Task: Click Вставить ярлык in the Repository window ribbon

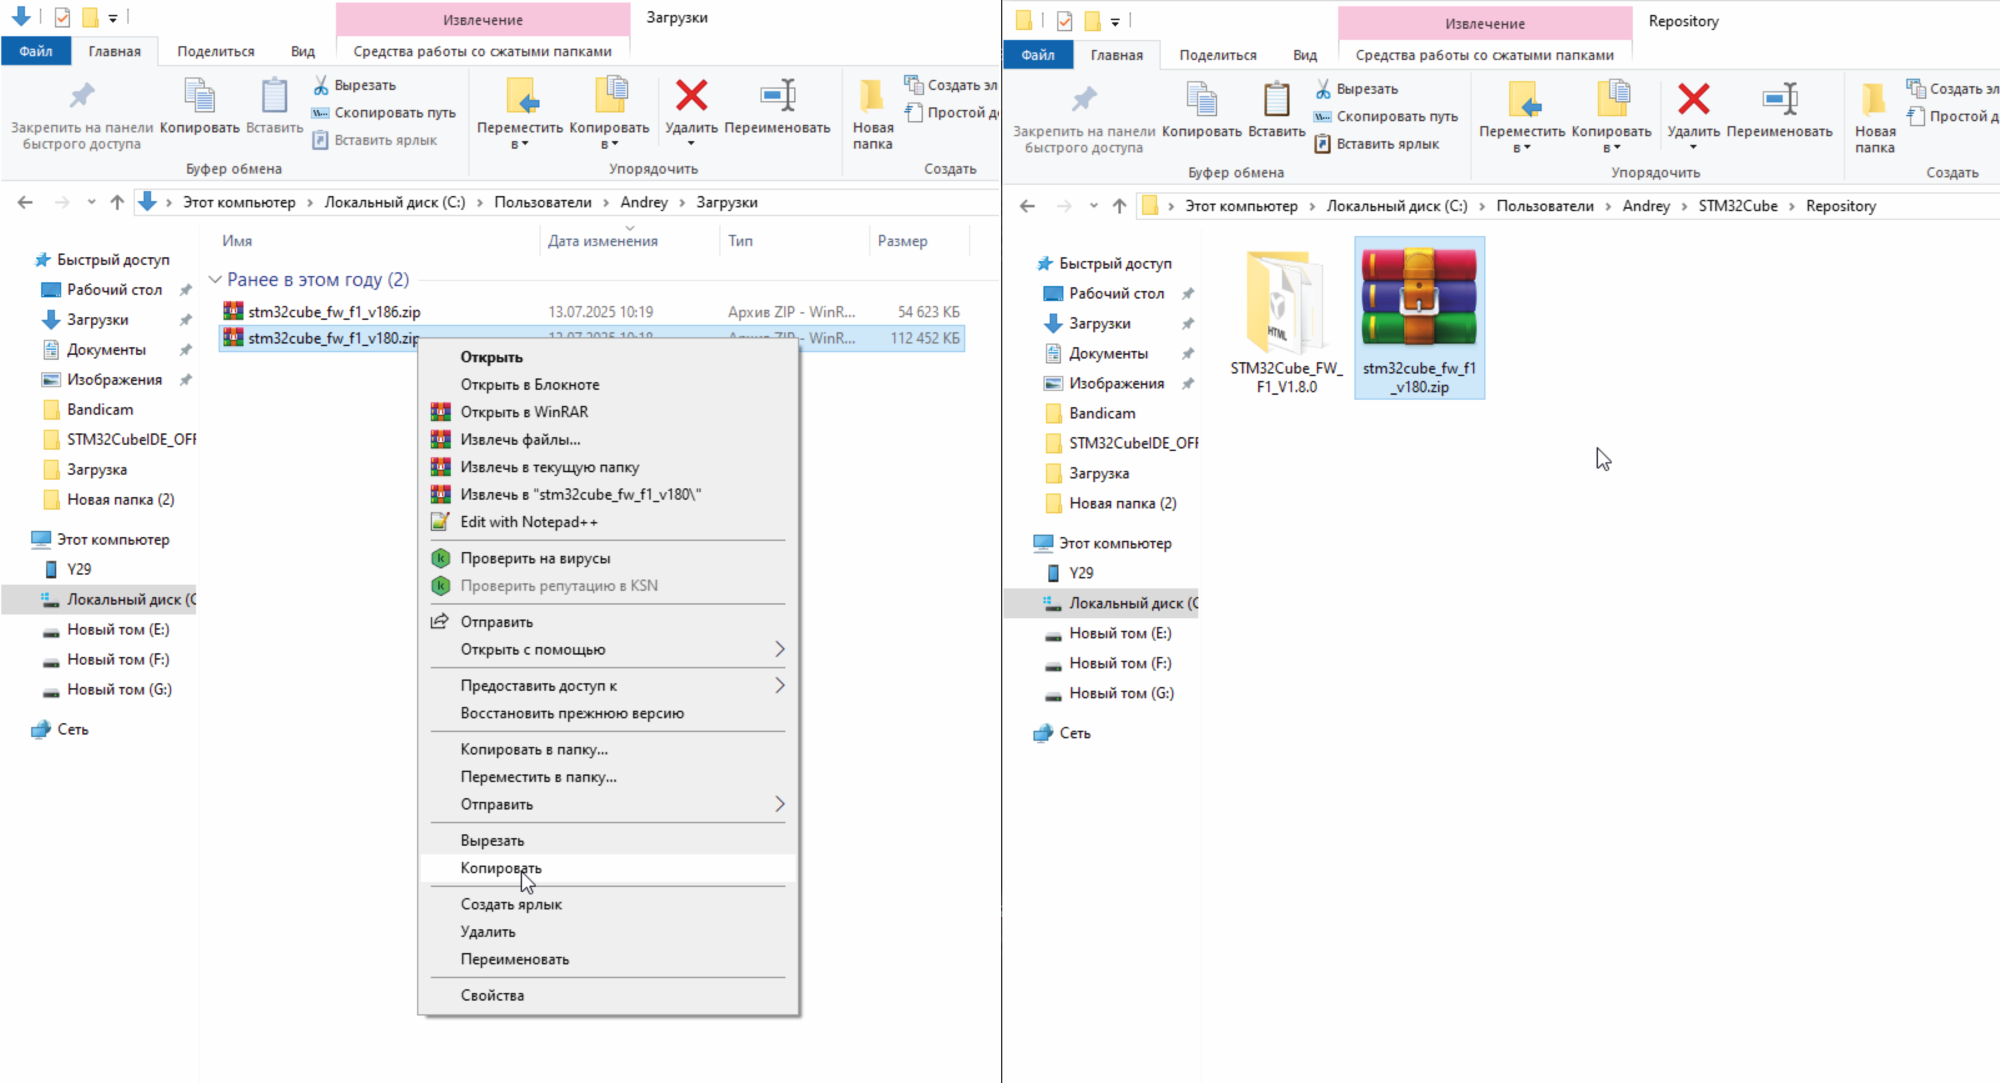Action: (x=1377, y=144)
